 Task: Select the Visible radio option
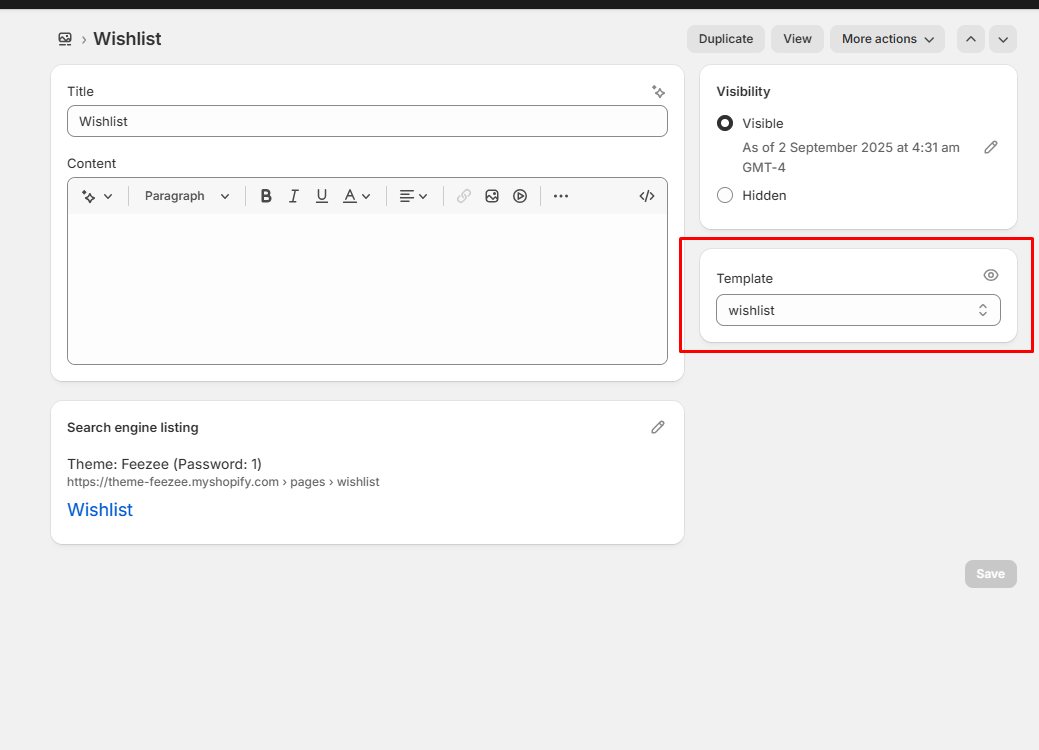725,123
